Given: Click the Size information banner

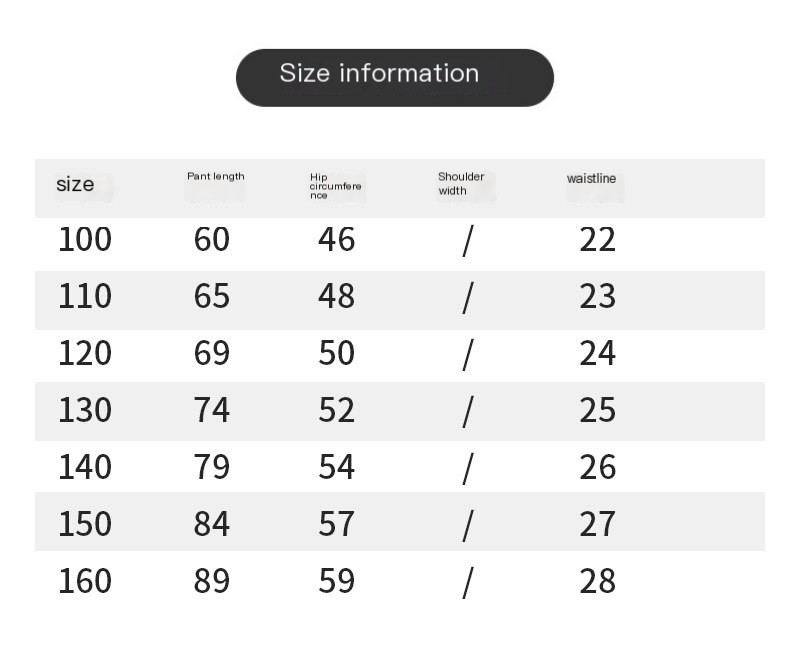Looking at the screenshot, I should tap(394, 78).
